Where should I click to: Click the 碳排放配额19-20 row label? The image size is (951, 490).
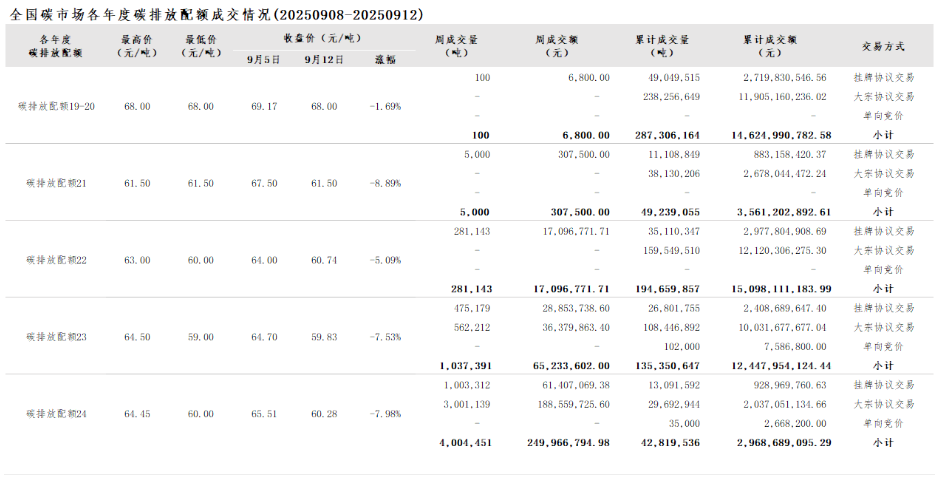pyautogui.click(x=56, y=106)
